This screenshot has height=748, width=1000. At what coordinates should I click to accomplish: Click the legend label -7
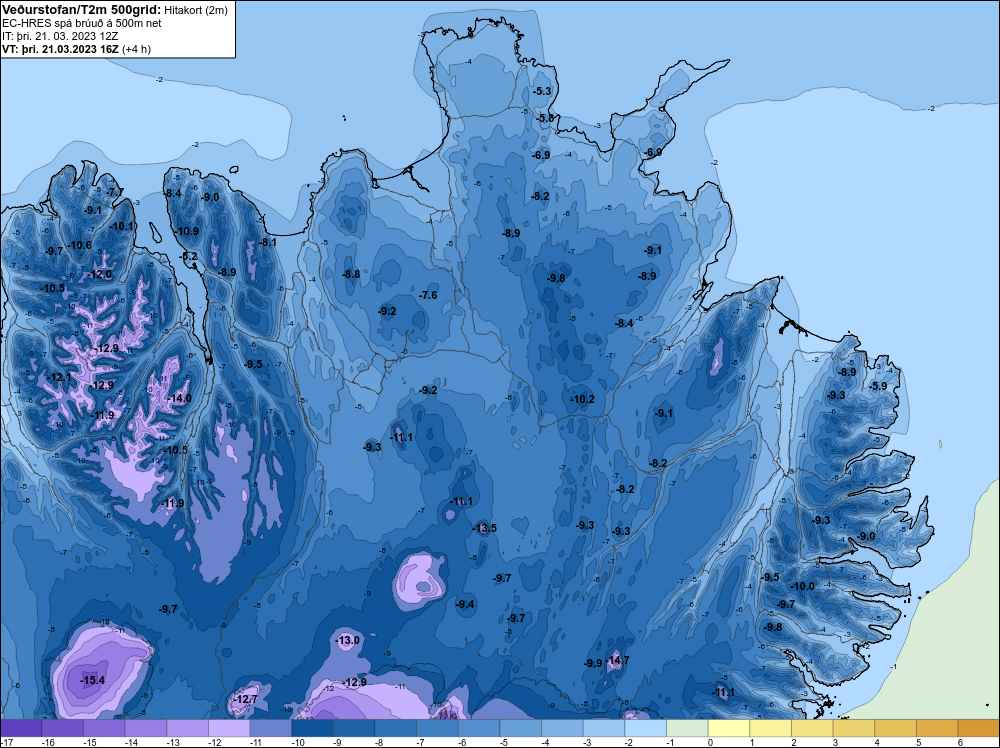421,743
